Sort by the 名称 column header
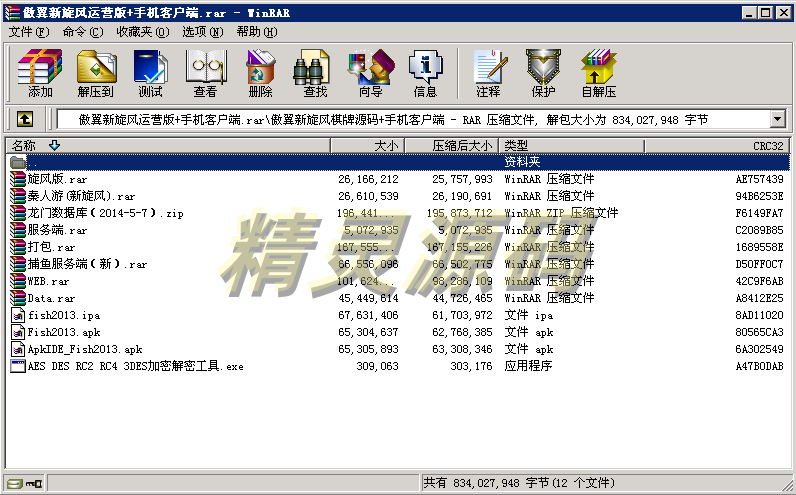796x495 pixels. point(168,146)
